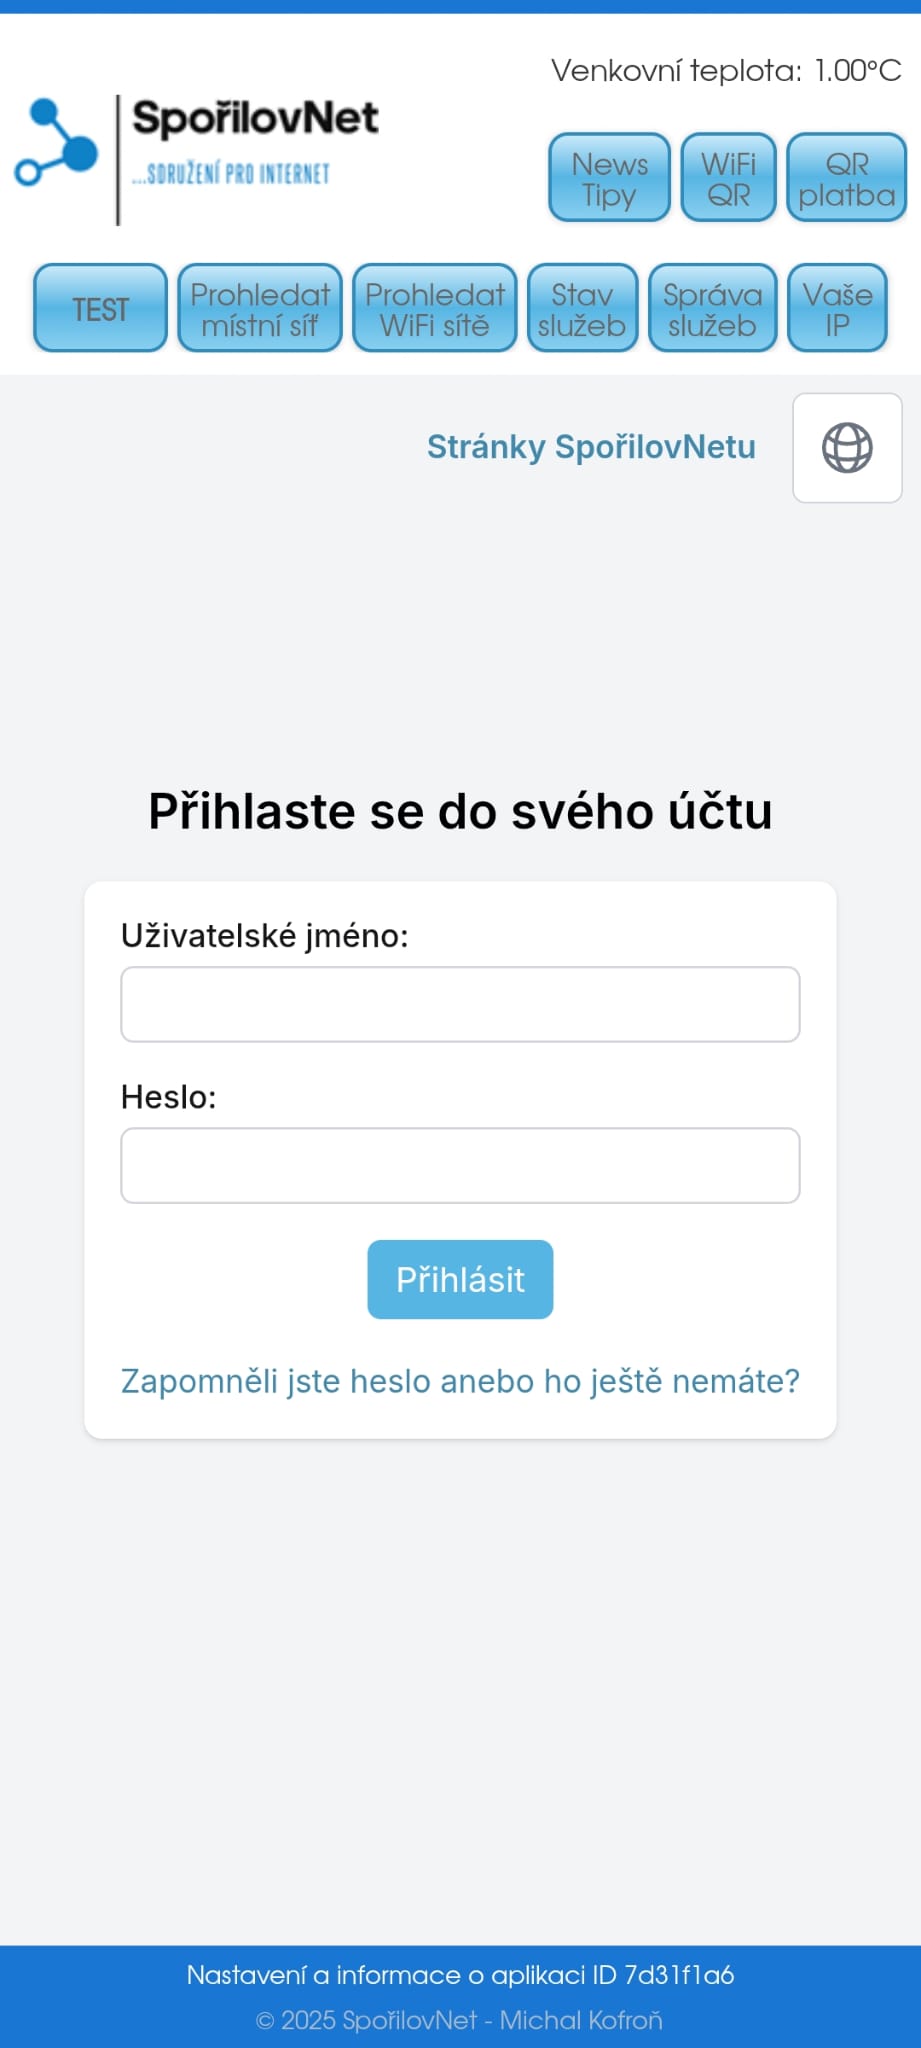Image resolution: width=921 pixels, height=2048 pixels.
Task: Open Nastavení a informace o aplikaci
Action: 460,1975
